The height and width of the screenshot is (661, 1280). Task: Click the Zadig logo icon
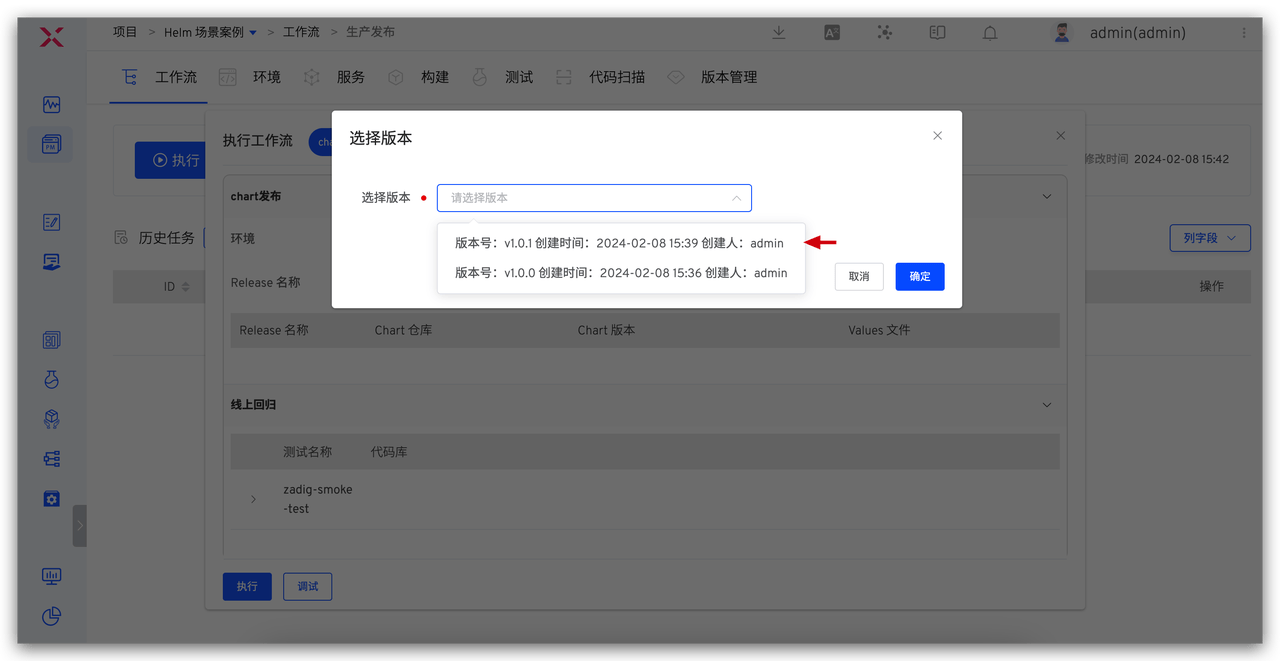(51, 38)
